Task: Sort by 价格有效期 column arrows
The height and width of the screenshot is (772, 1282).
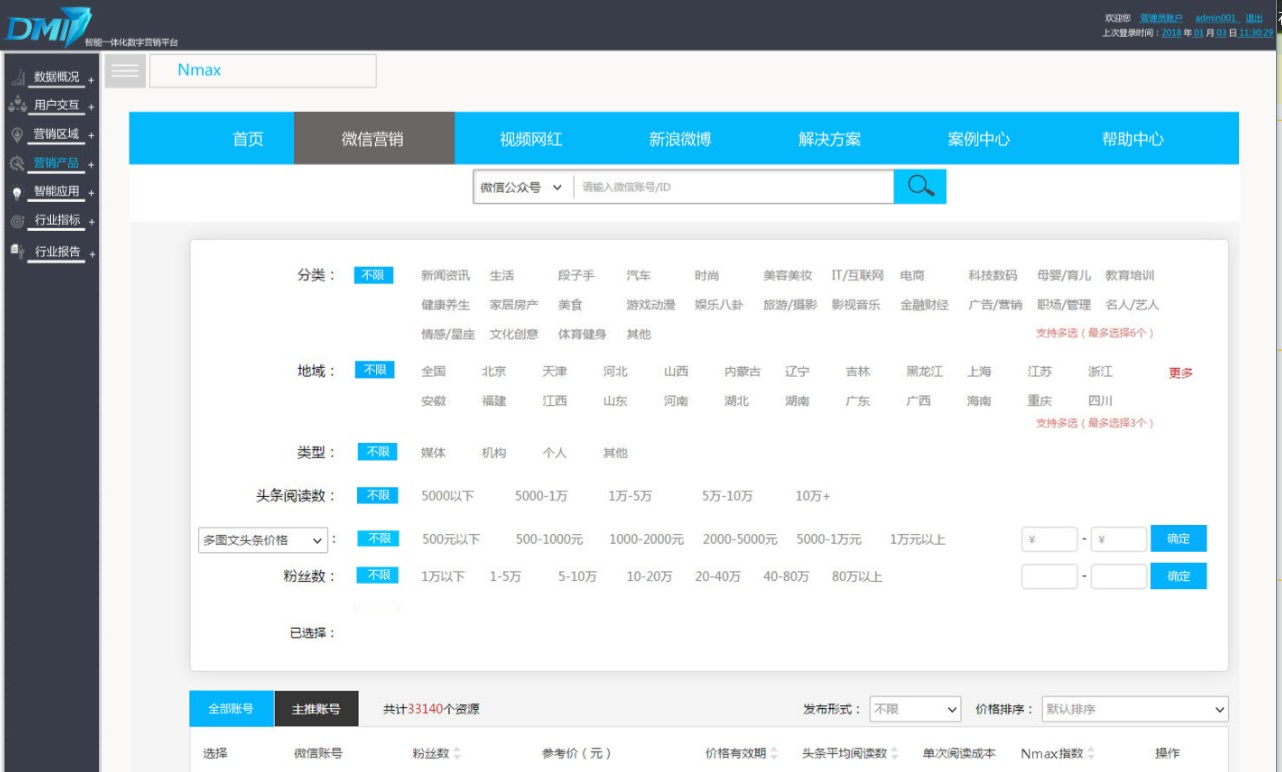Action: [x=774, y=753]
